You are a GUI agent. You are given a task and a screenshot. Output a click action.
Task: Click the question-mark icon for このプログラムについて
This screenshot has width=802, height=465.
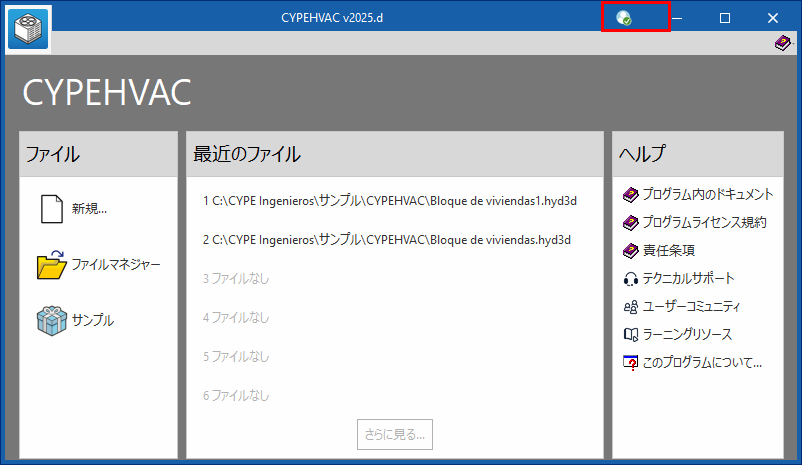pos(631,363)
